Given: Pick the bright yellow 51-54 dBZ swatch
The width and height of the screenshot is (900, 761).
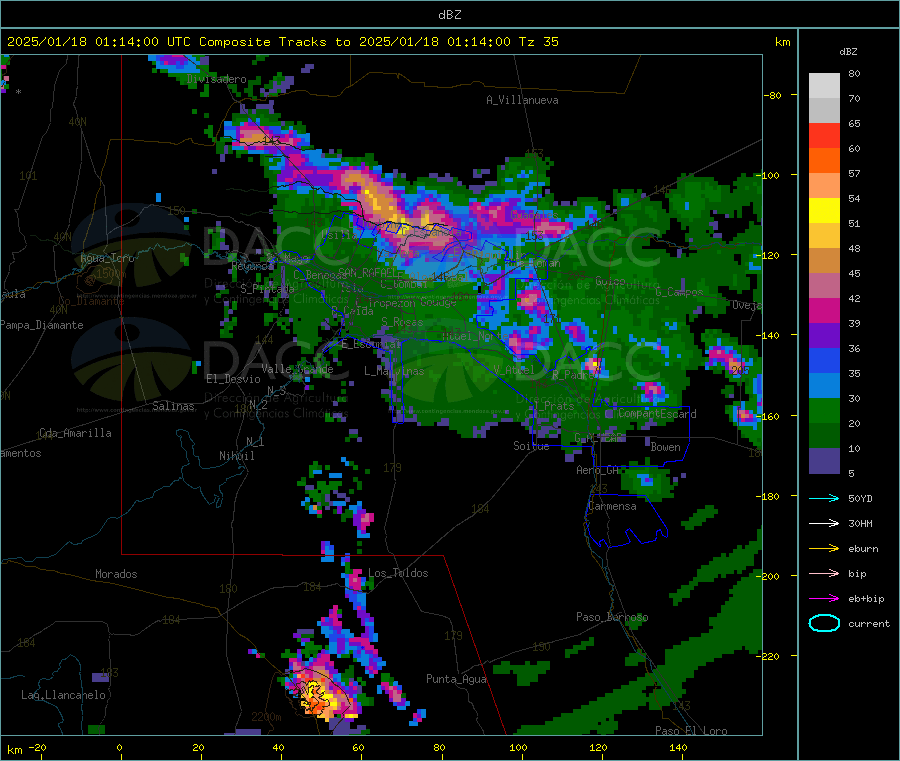Looking at the screenshot, I should (x=824, y=211).
